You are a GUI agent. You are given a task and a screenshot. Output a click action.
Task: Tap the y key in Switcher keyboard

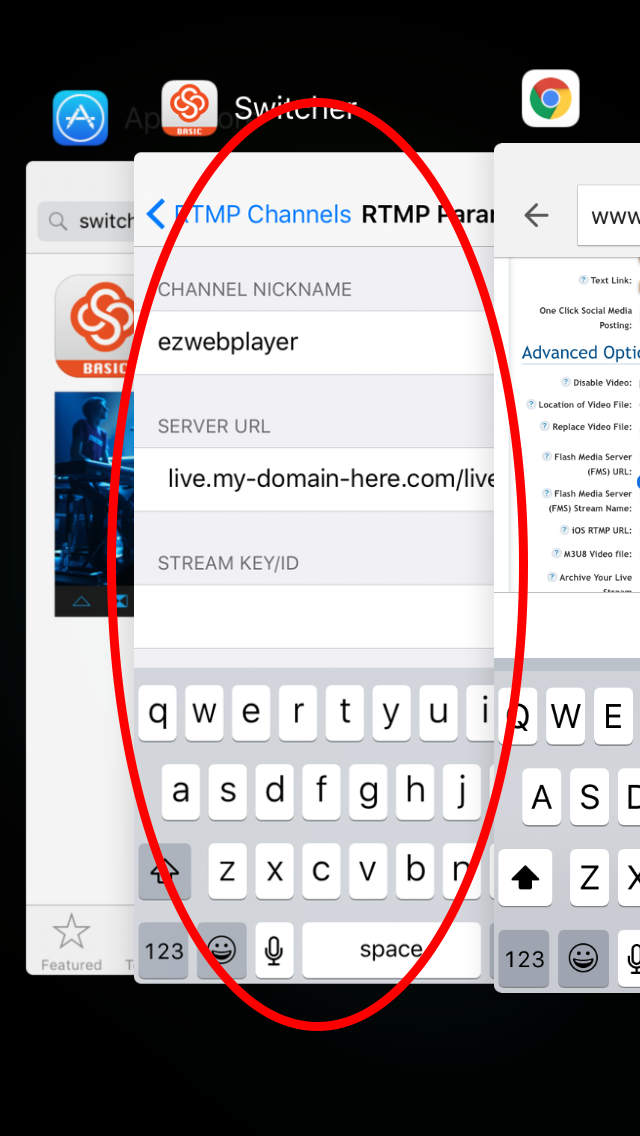(391, 714)
